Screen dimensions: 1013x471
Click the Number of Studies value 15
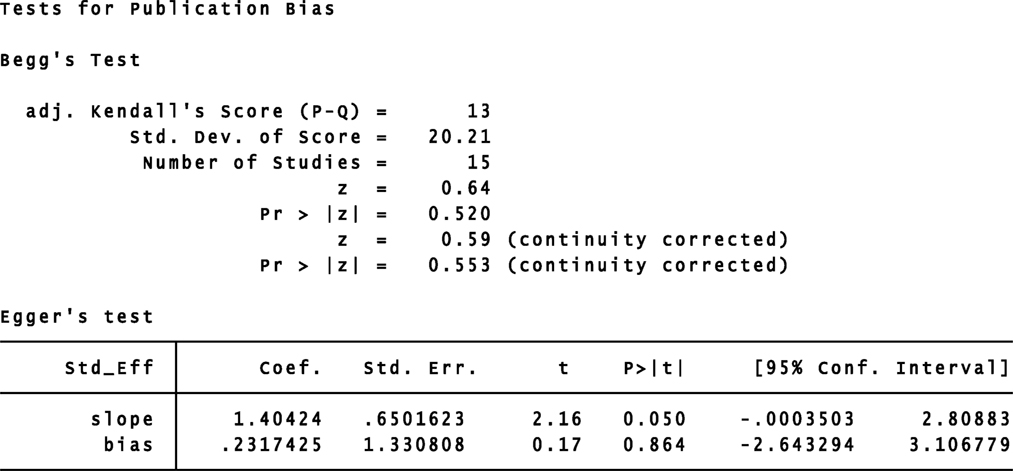pos(478,162)
